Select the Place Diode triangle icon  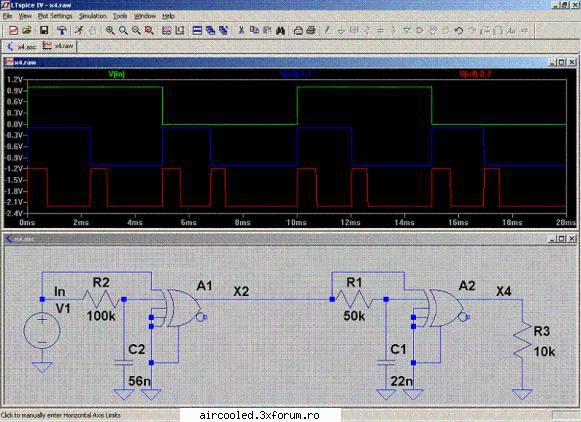click(407, 30)
